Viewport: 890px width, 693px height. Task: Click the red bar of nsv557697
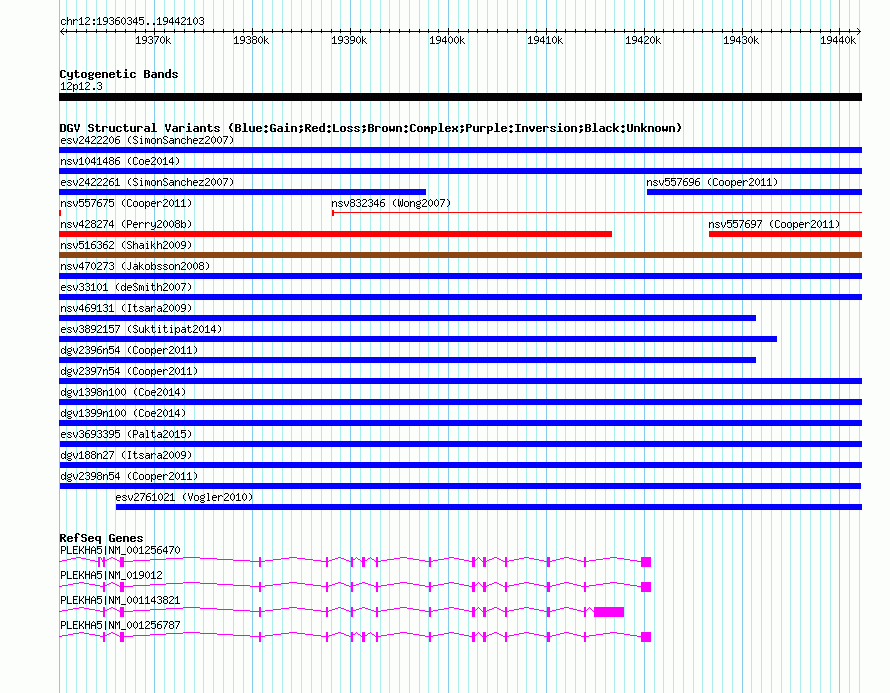786,234
